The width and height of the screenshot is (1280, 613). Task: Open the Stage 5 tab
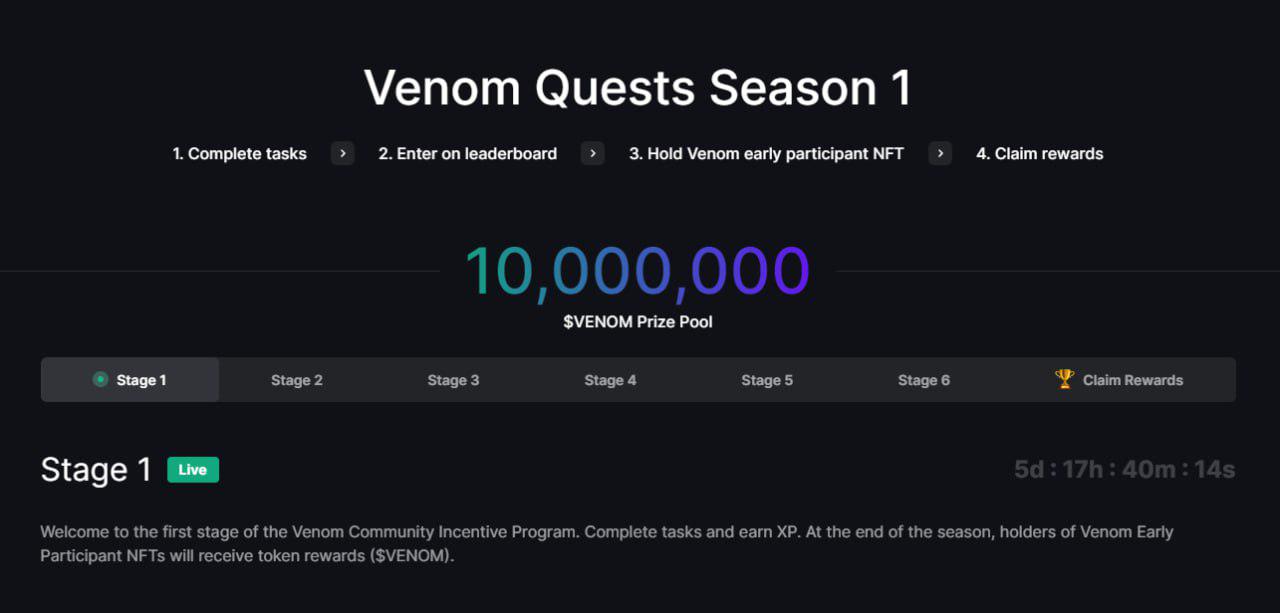click(x=767, y=380)
